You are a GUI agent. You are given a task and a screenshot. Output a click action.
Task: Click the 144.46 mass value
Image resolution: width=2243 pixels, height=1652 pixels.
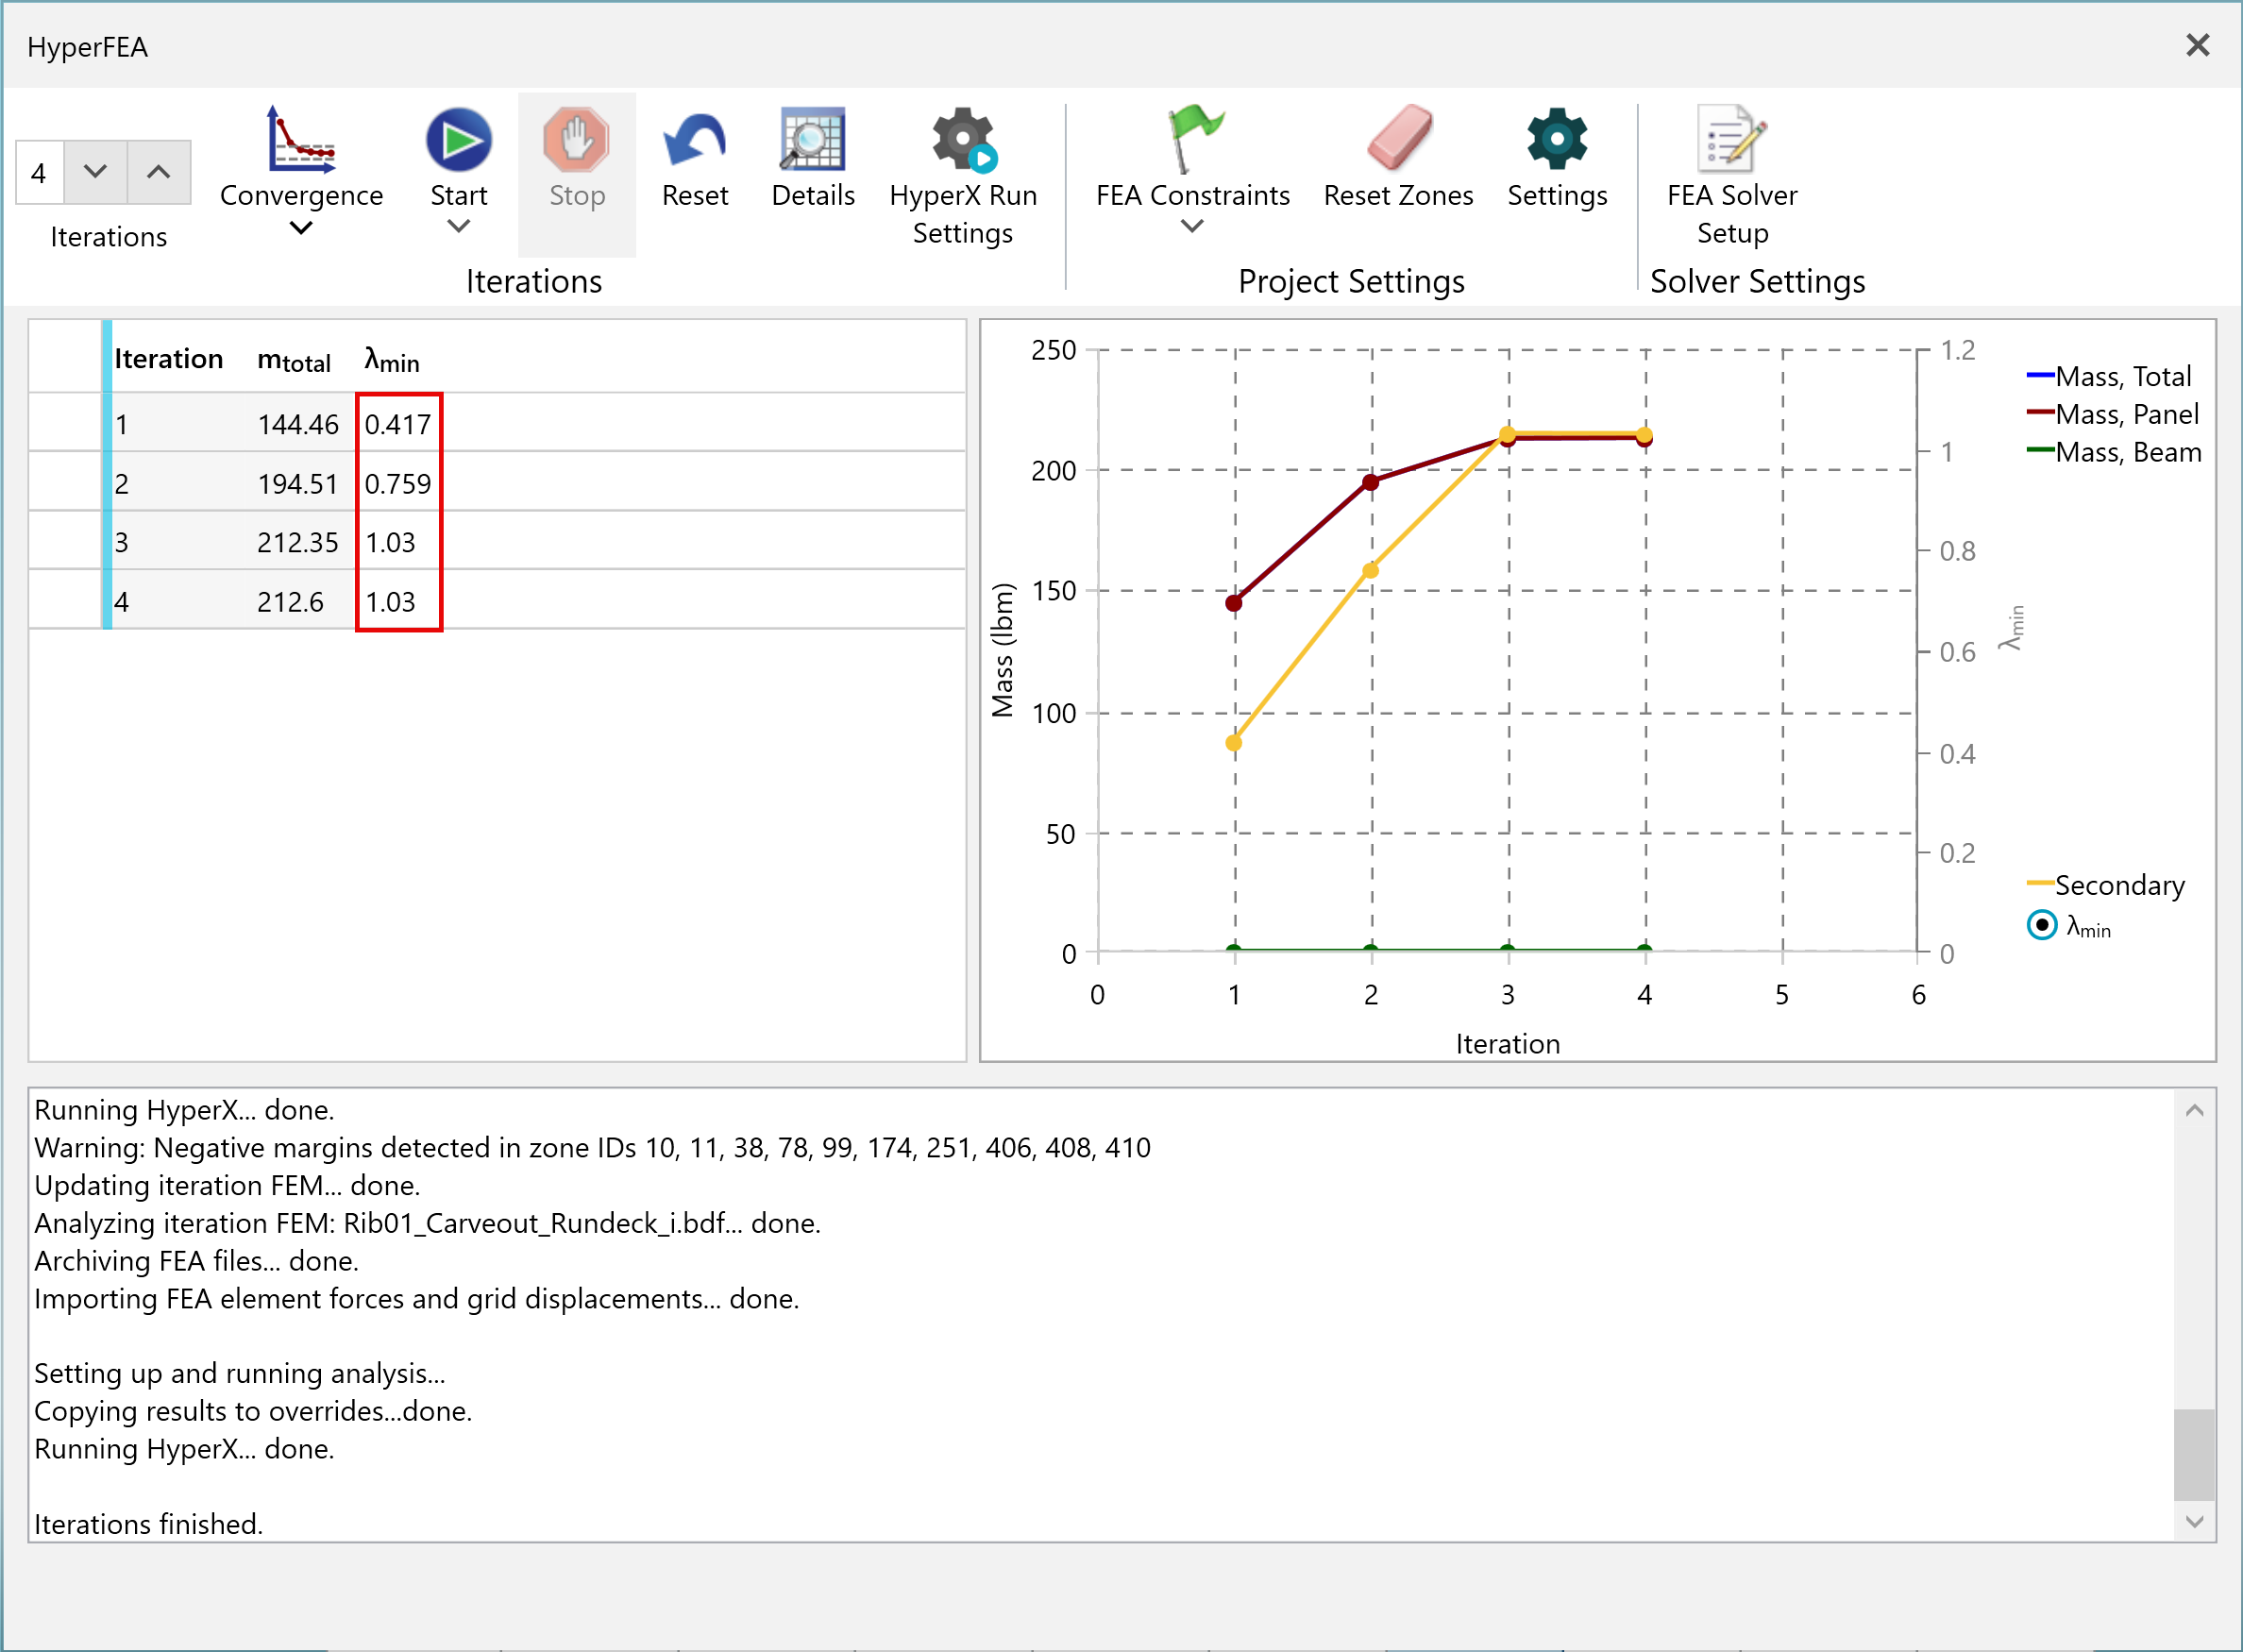(298, 424)
